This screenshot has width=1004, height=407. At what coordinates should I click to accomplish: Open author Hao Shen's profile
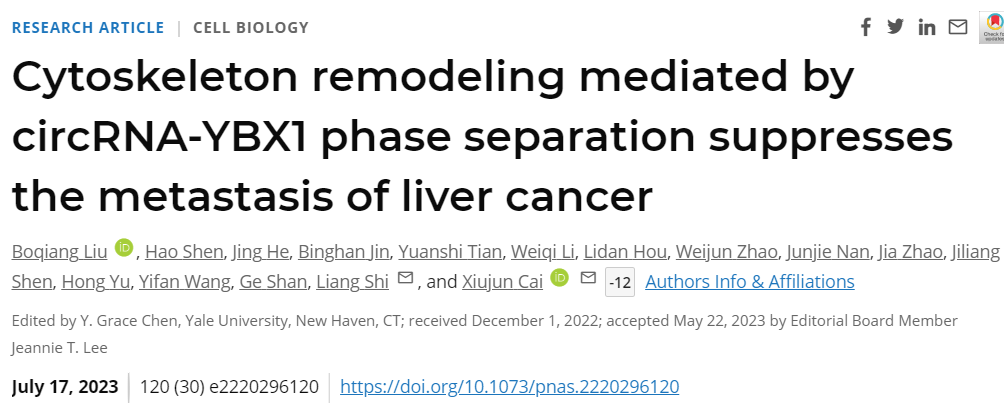tap(184, 252)
